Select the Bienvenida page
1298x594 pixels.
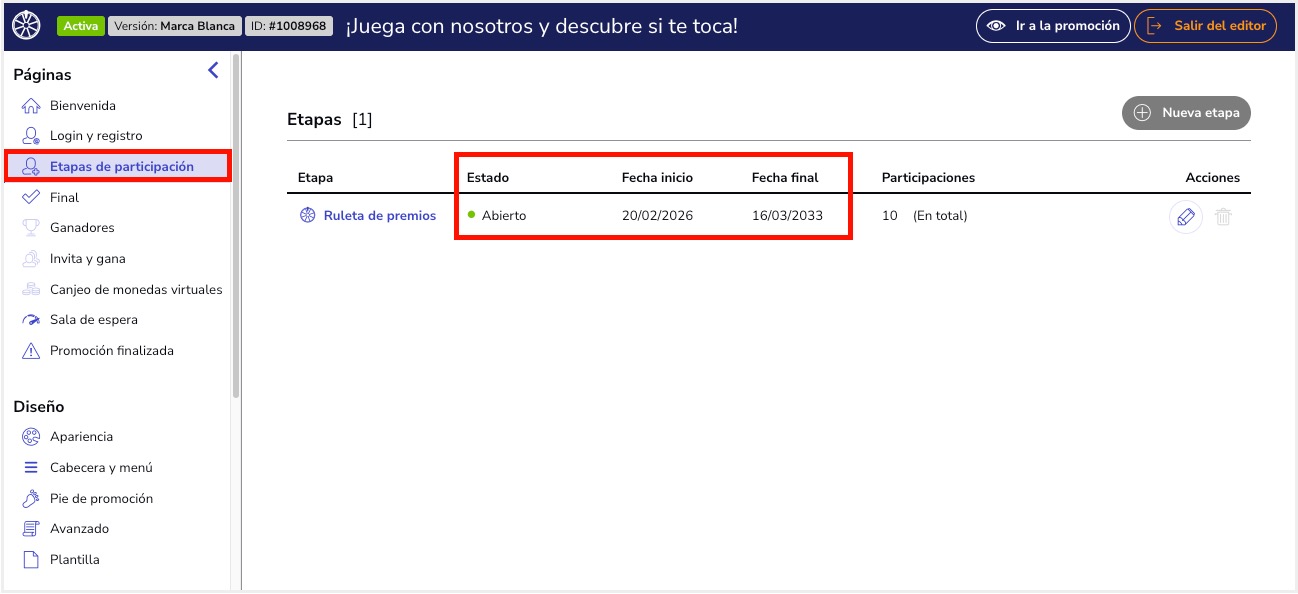83,105
